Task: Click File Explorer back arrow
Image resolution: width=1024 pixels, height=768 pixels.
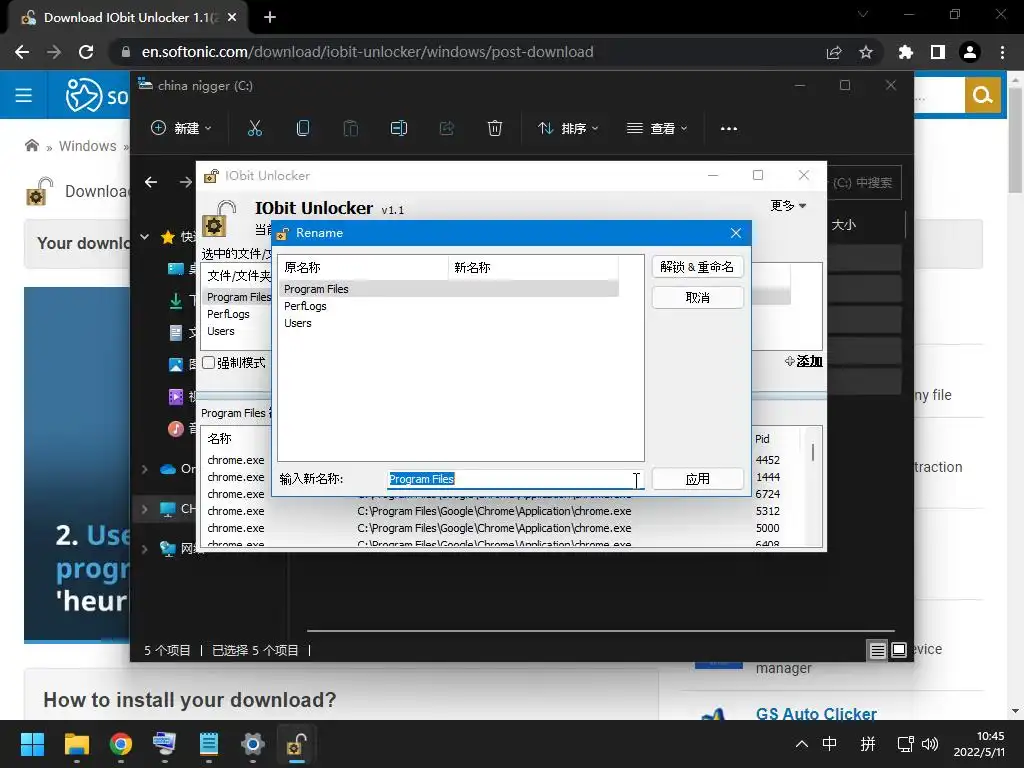Action: pyautogui.click(x=151, y=182)
